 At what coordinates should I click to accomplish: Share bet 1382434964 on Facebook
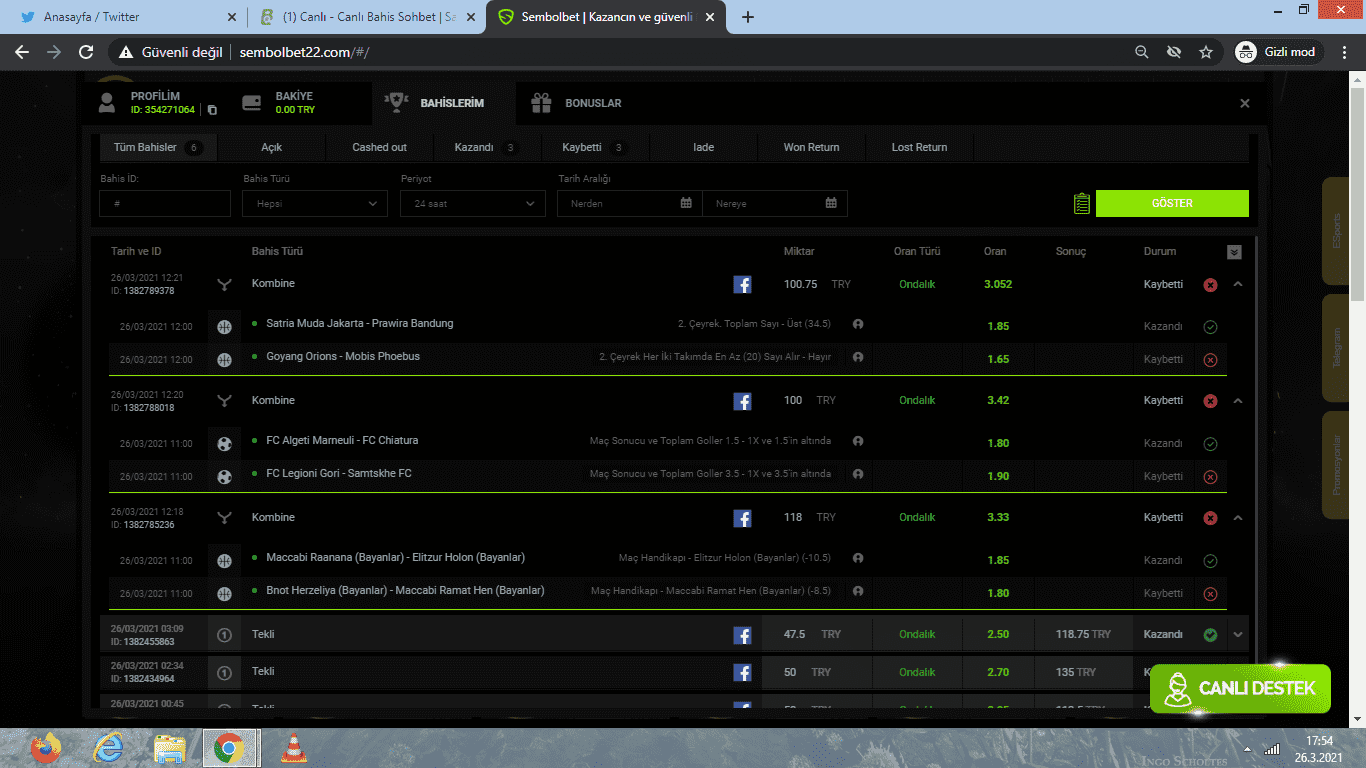coord(742,673)
